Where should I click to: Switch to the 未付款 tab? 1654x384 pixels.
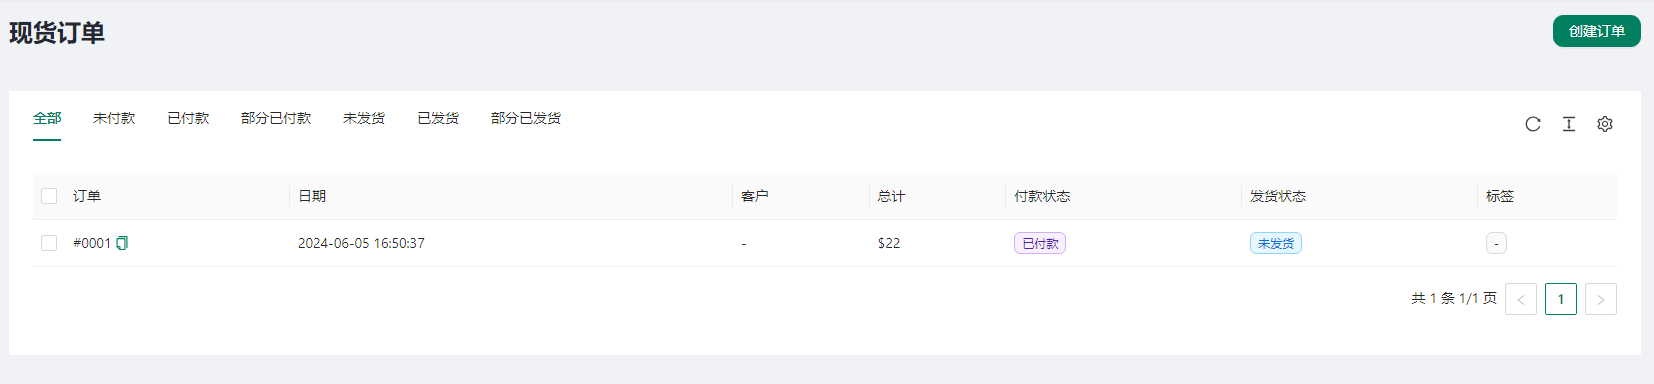click(114, 118)
